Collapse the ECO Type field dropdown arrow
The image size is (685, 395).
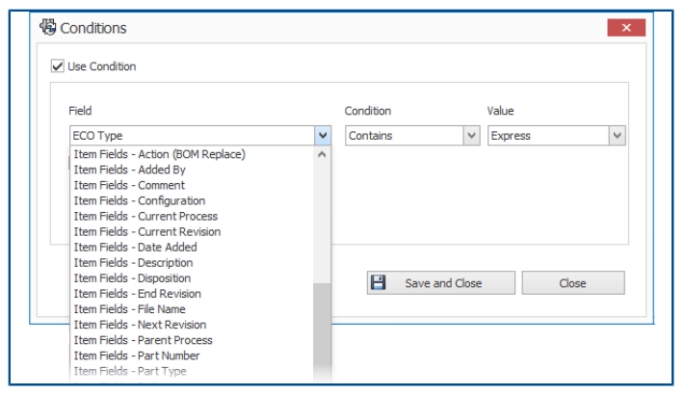click(322, 135)
